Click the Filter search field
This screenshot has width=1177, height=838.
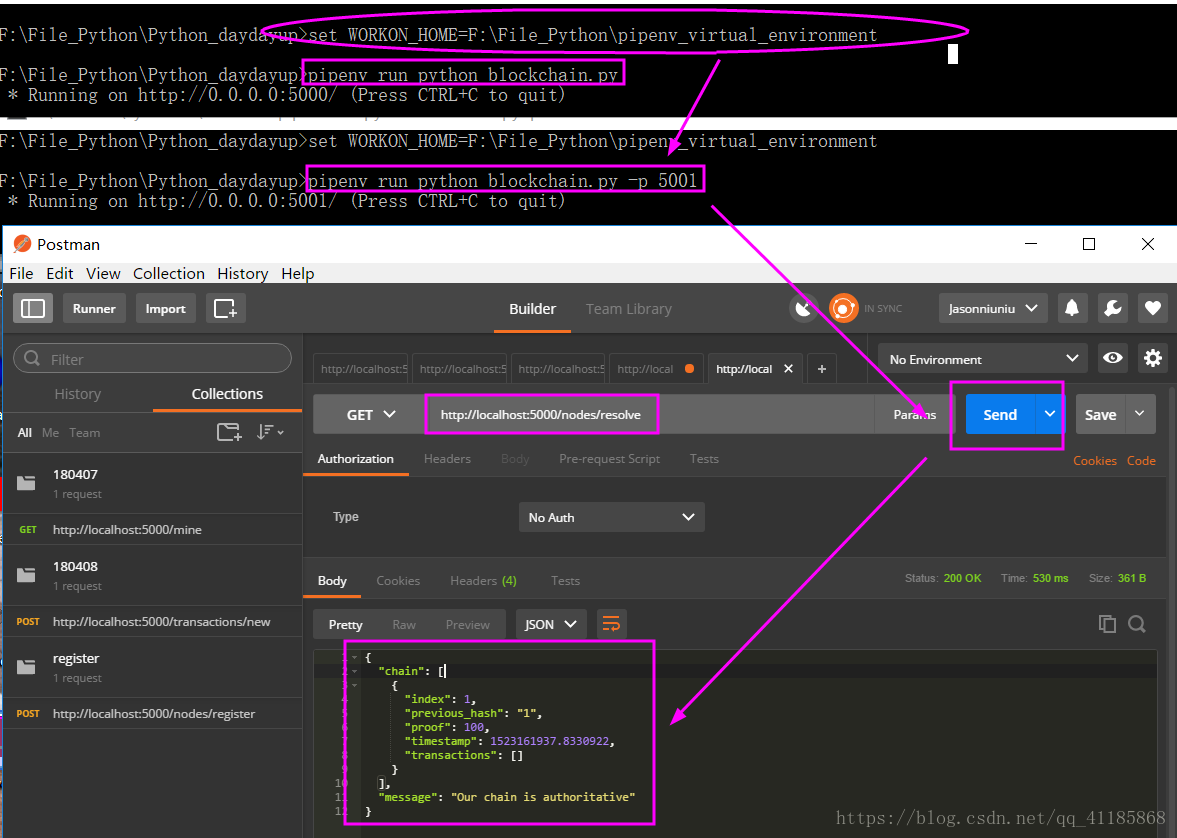152,359
